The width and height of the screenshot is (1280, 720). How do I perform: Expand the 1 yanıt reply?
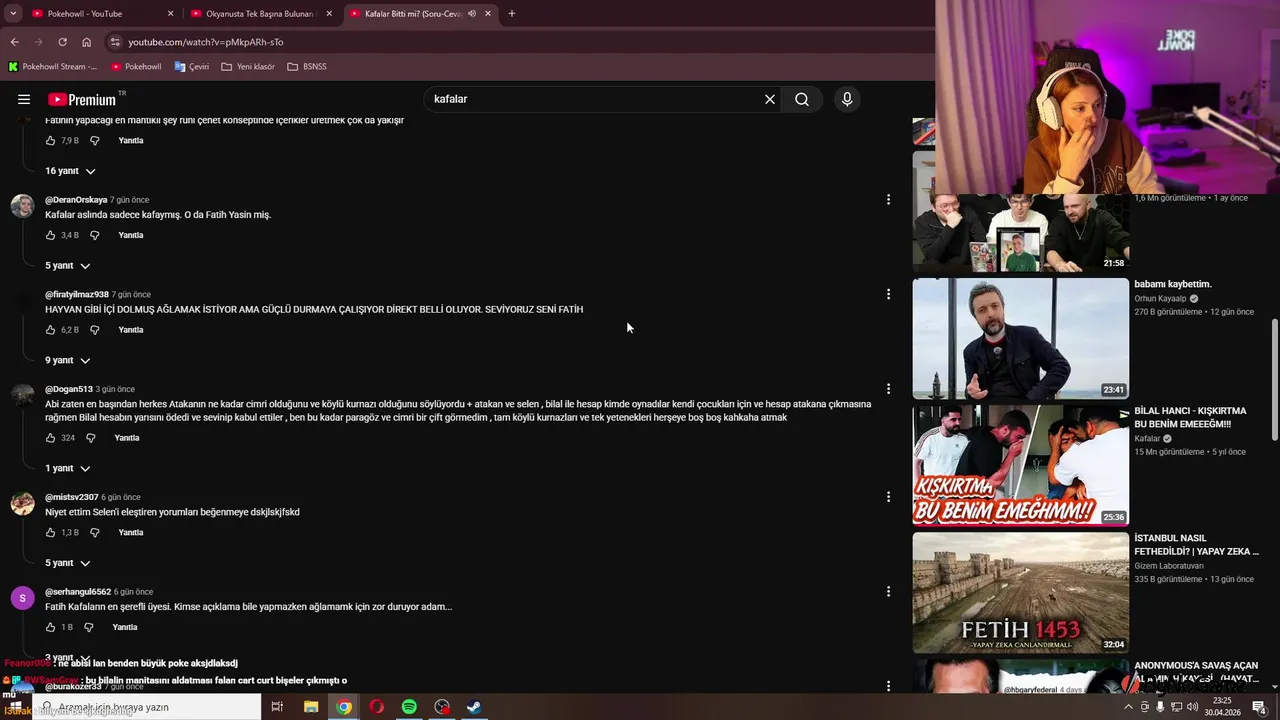click(x=67, y=468)
